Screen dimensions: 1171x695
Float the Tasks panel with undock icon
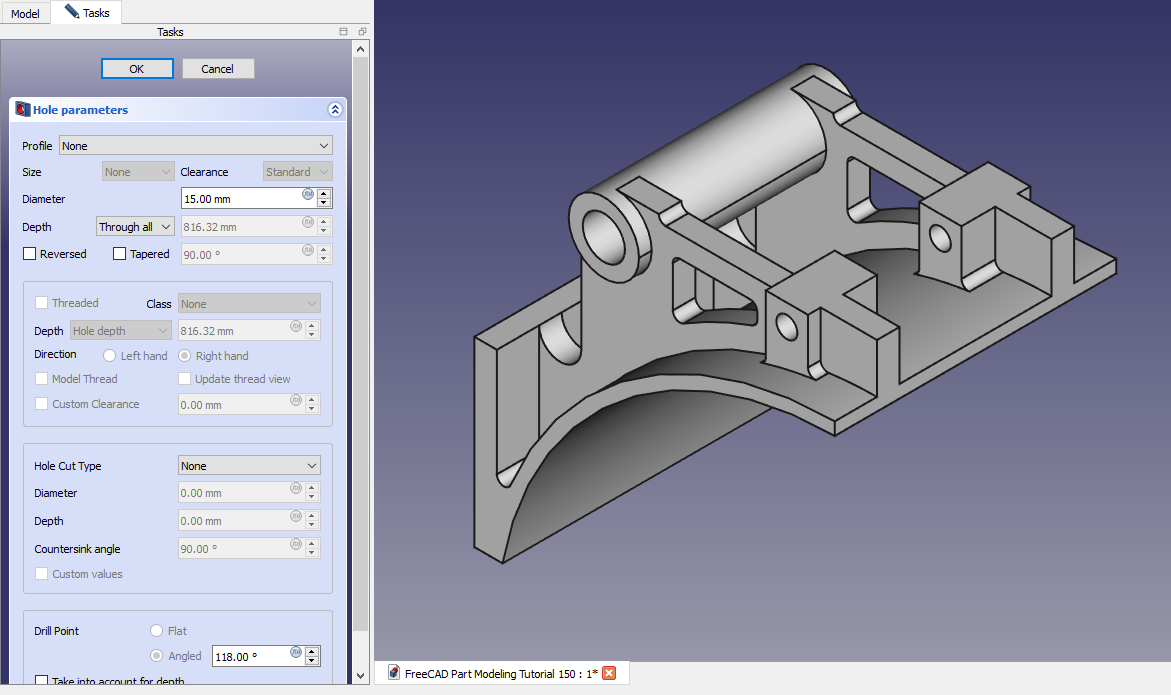[361, 32]
